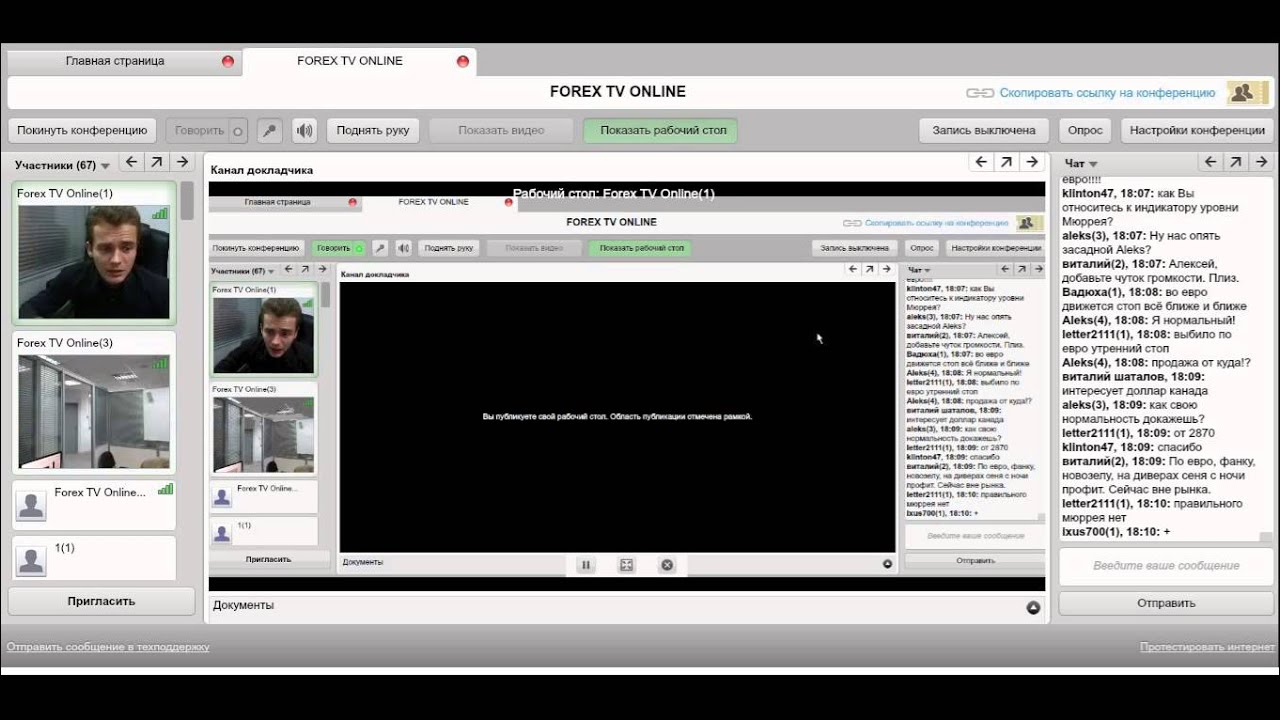Click left arrow of the Чат panel
Screen dimensions: 1280x720
tap(1210, 162)
